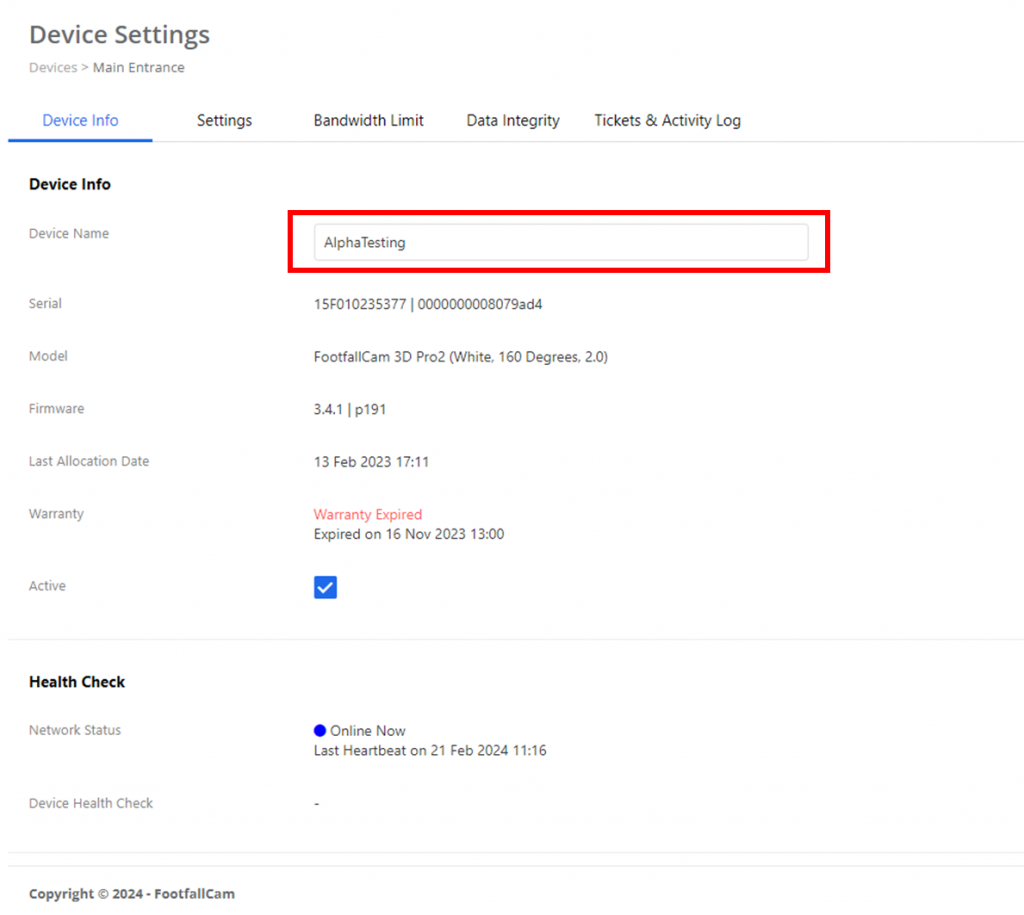This screenshot has height=915, width=1024.
Task: Switch to the Settings tab
Action: 224,120
